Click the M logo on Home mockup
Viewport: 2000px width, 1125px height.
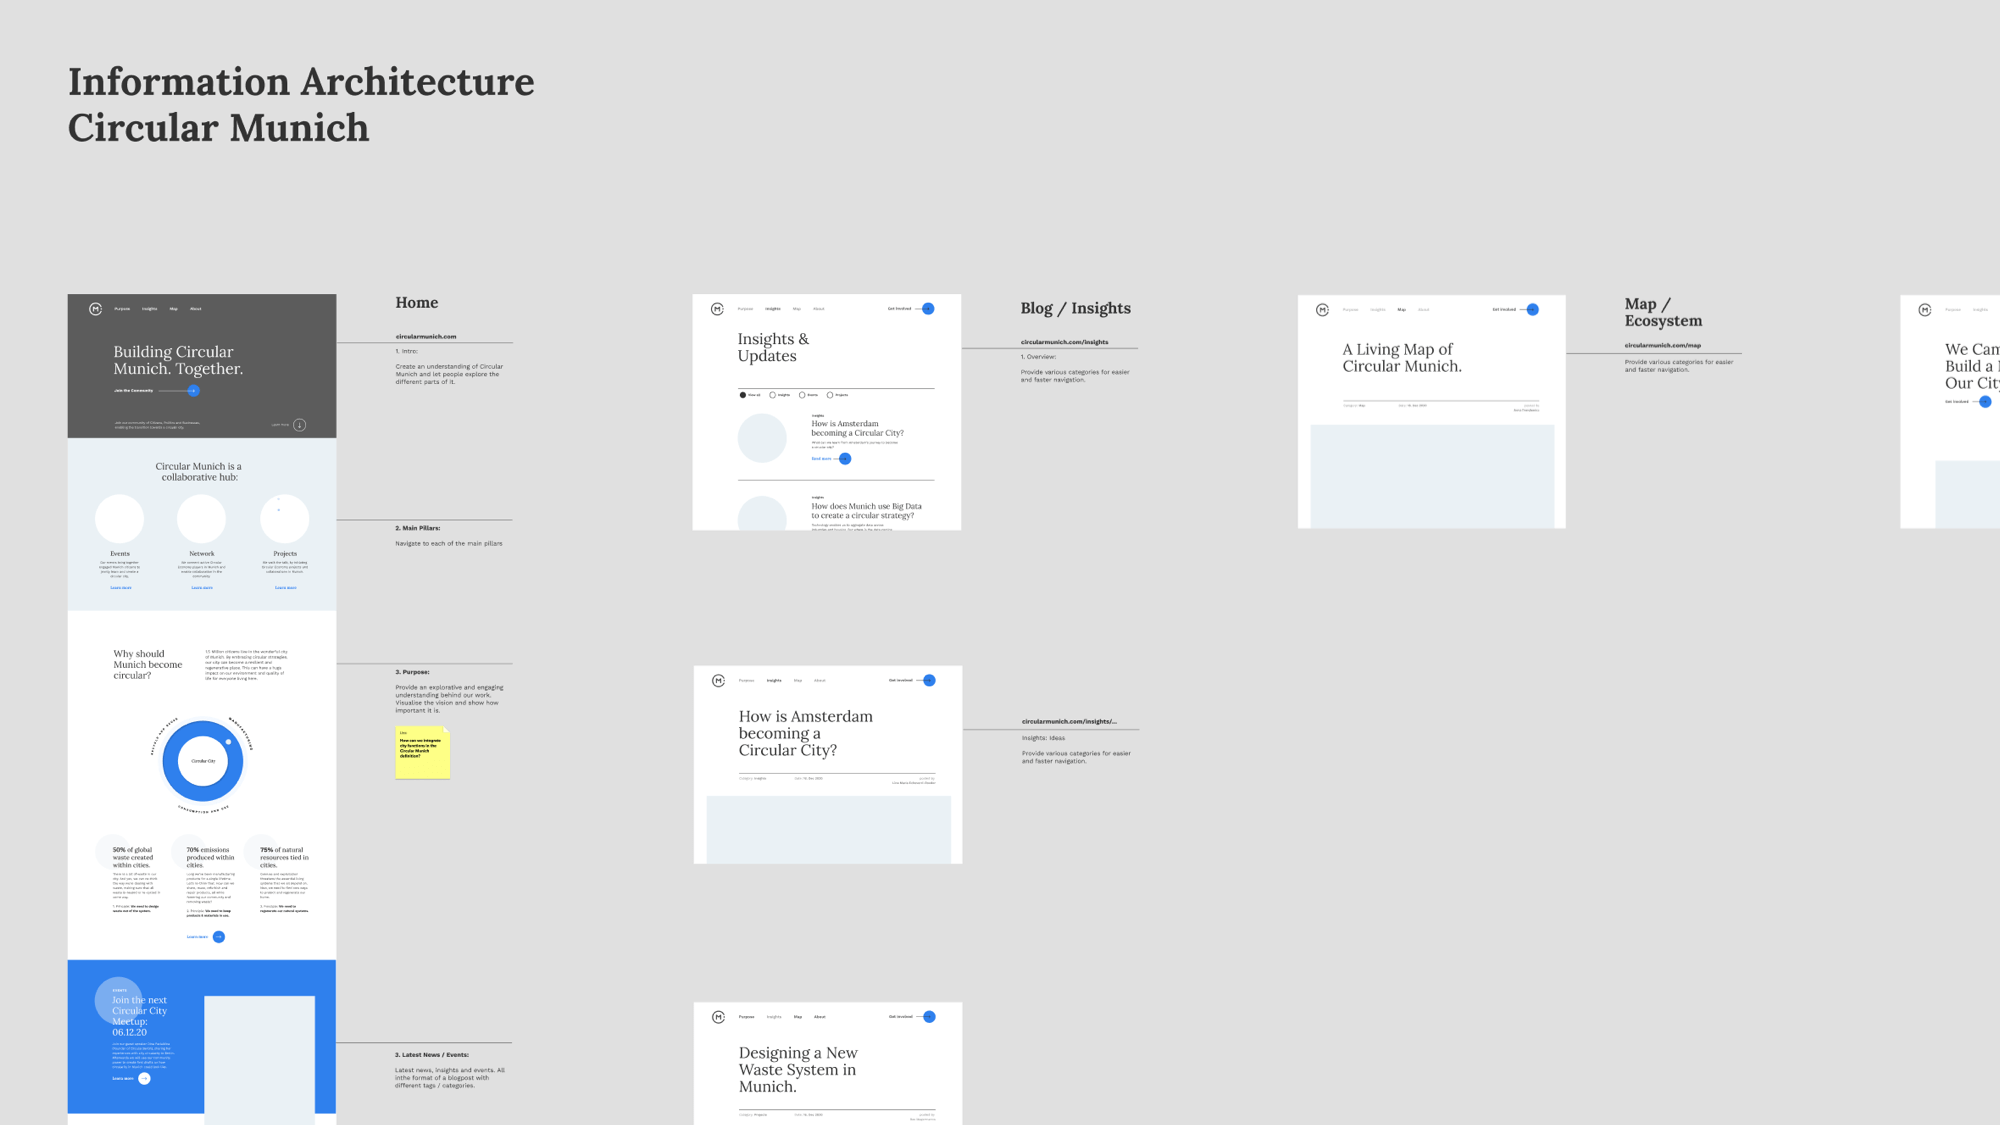coord(95,309)
